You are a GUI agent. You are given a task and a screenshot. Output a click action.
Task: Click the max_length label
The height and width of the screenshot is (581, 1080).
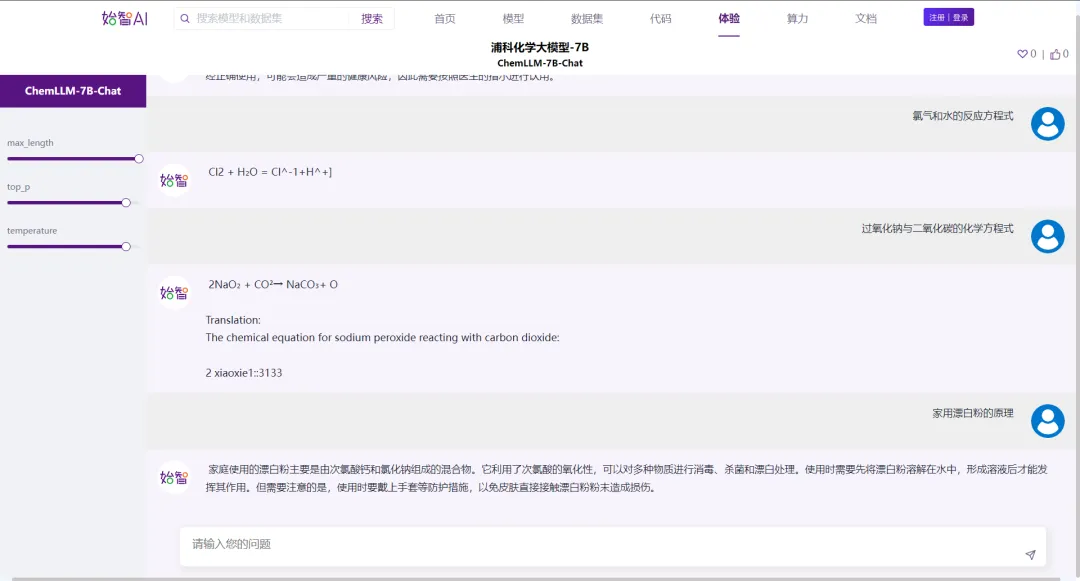point(30,142)
